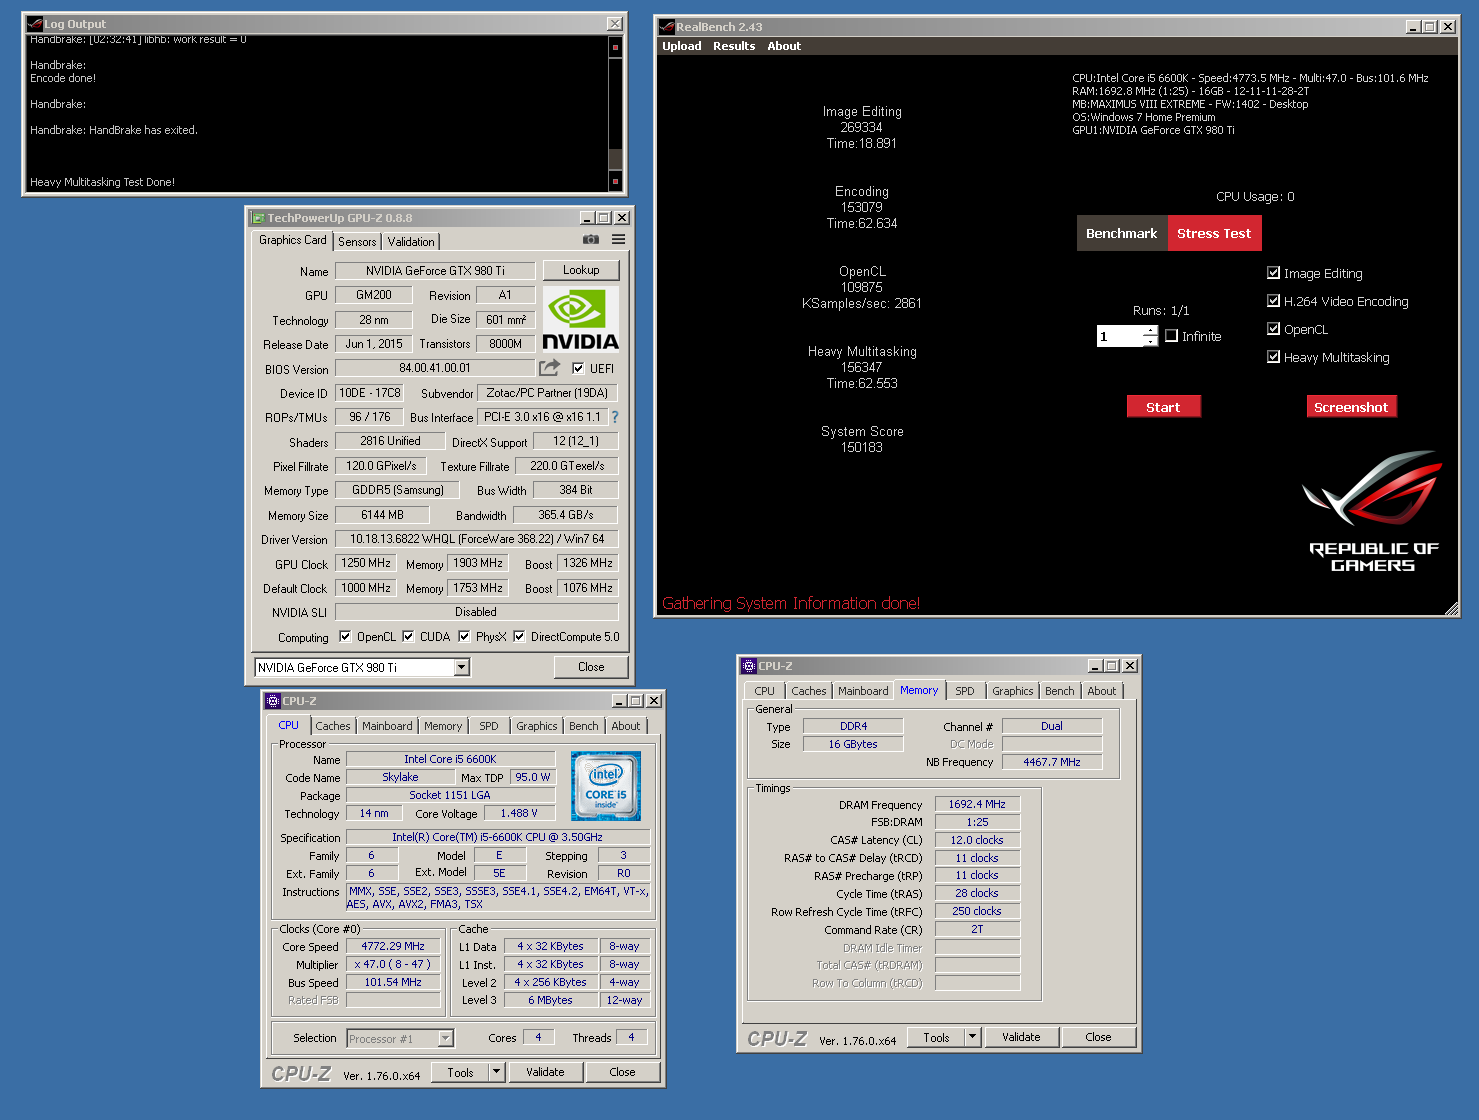
Task: Open the About menu in RealBench
Action: point(784,46)
